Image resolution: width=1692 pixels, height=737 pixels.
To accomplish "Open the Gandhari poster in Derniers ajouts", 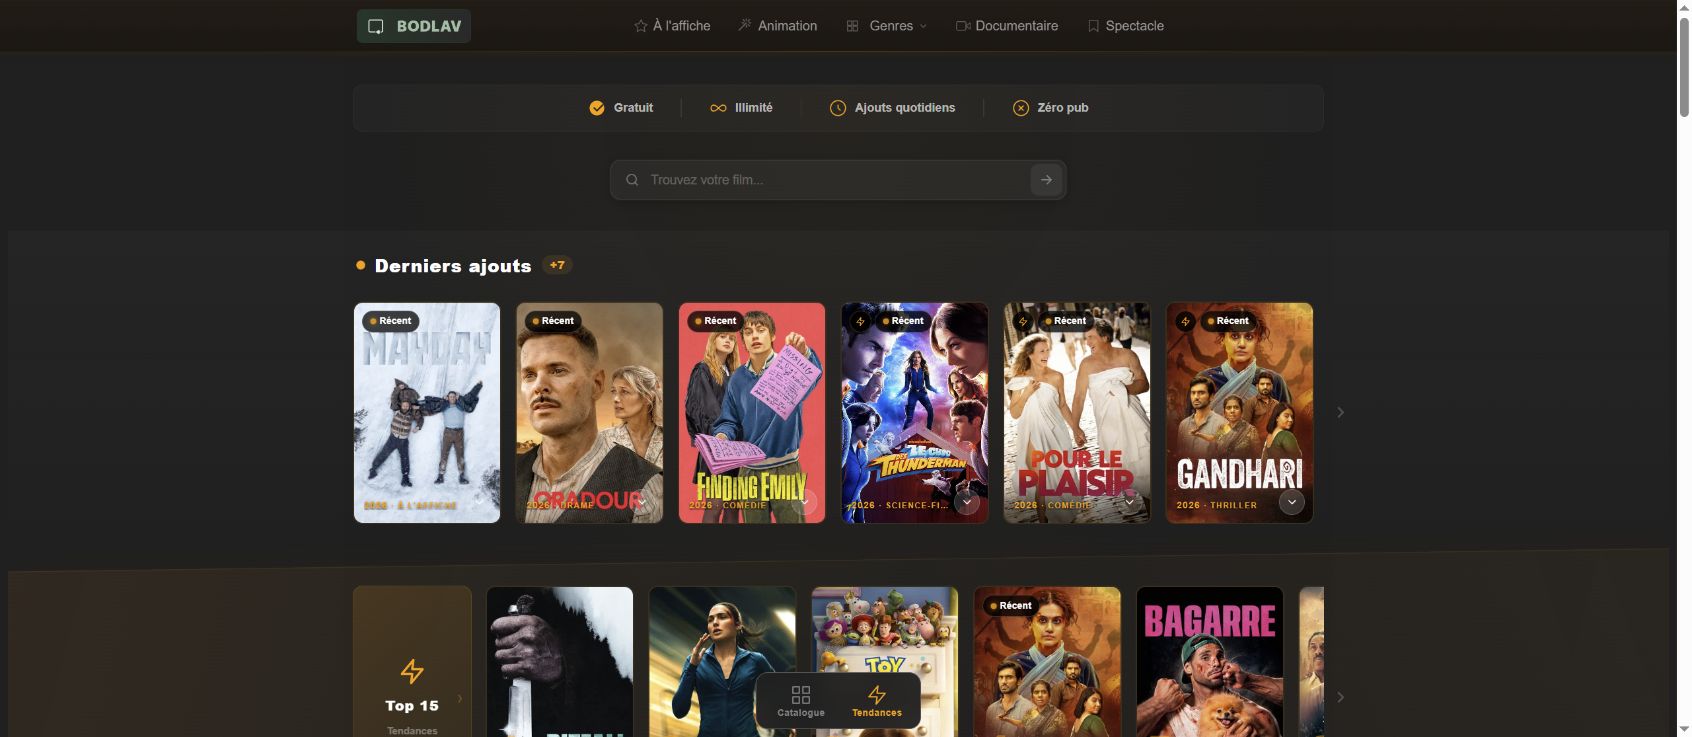I will coord(1240,413).
